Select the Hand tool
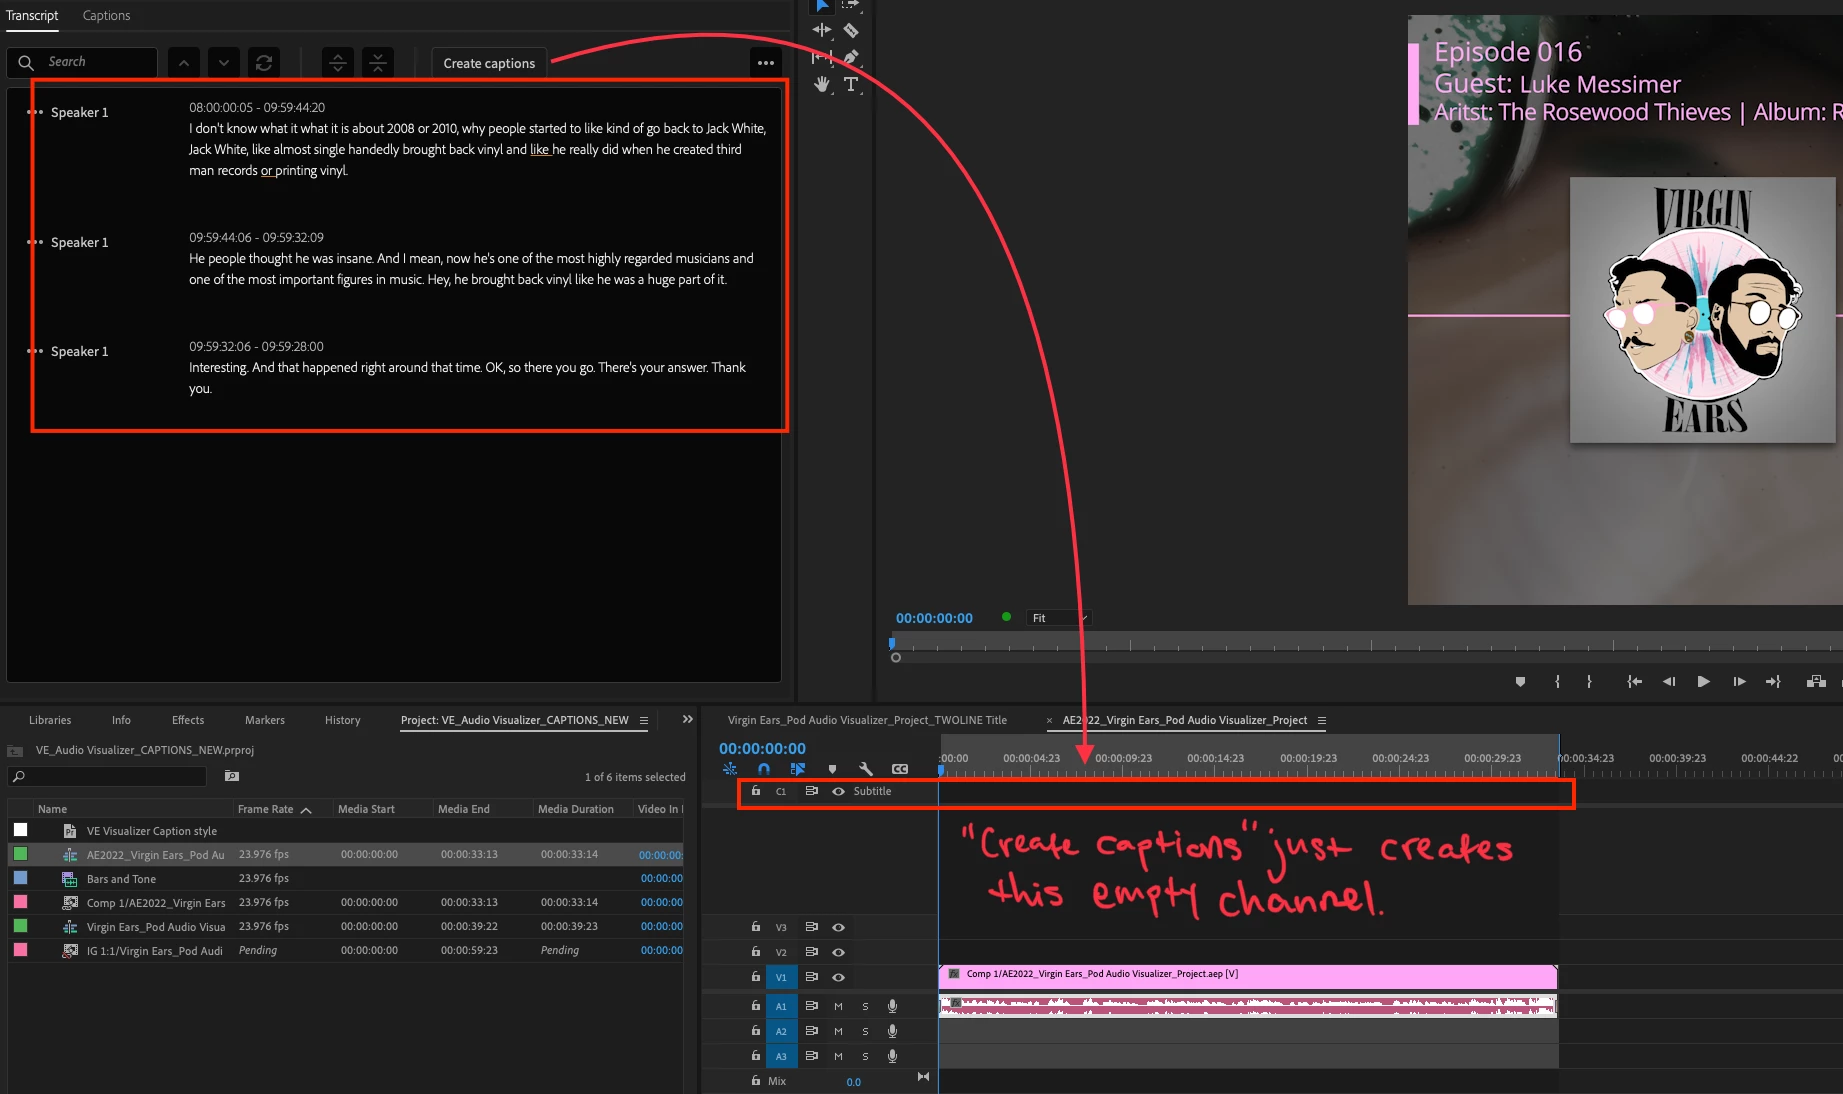The width and height of the screenshot is (1843, 1094). point(822,85)
